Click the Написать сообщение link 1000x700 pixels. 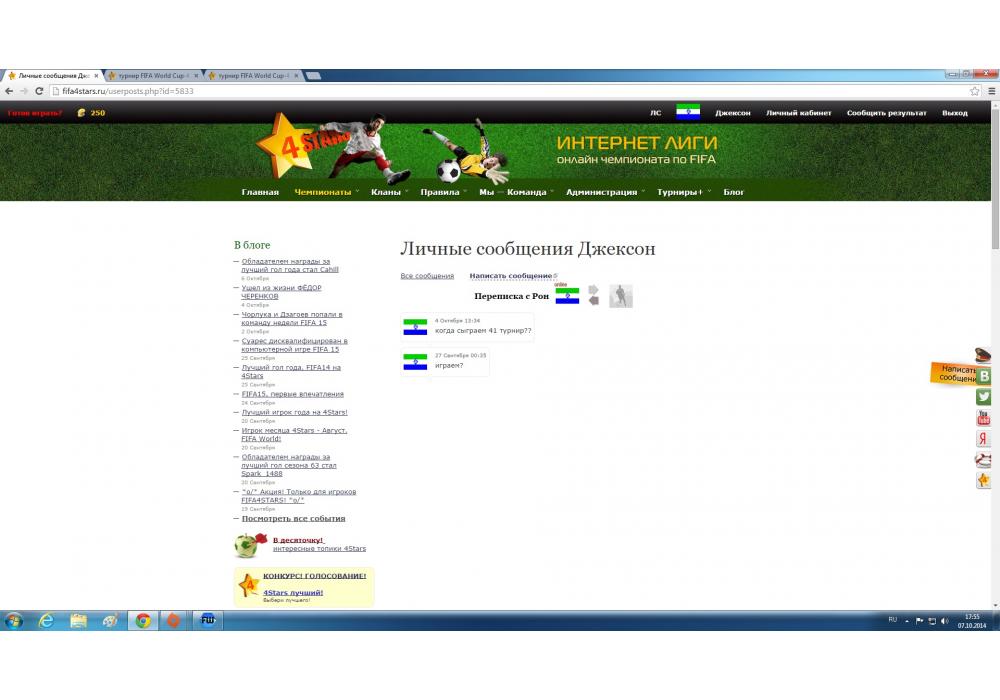510,276
